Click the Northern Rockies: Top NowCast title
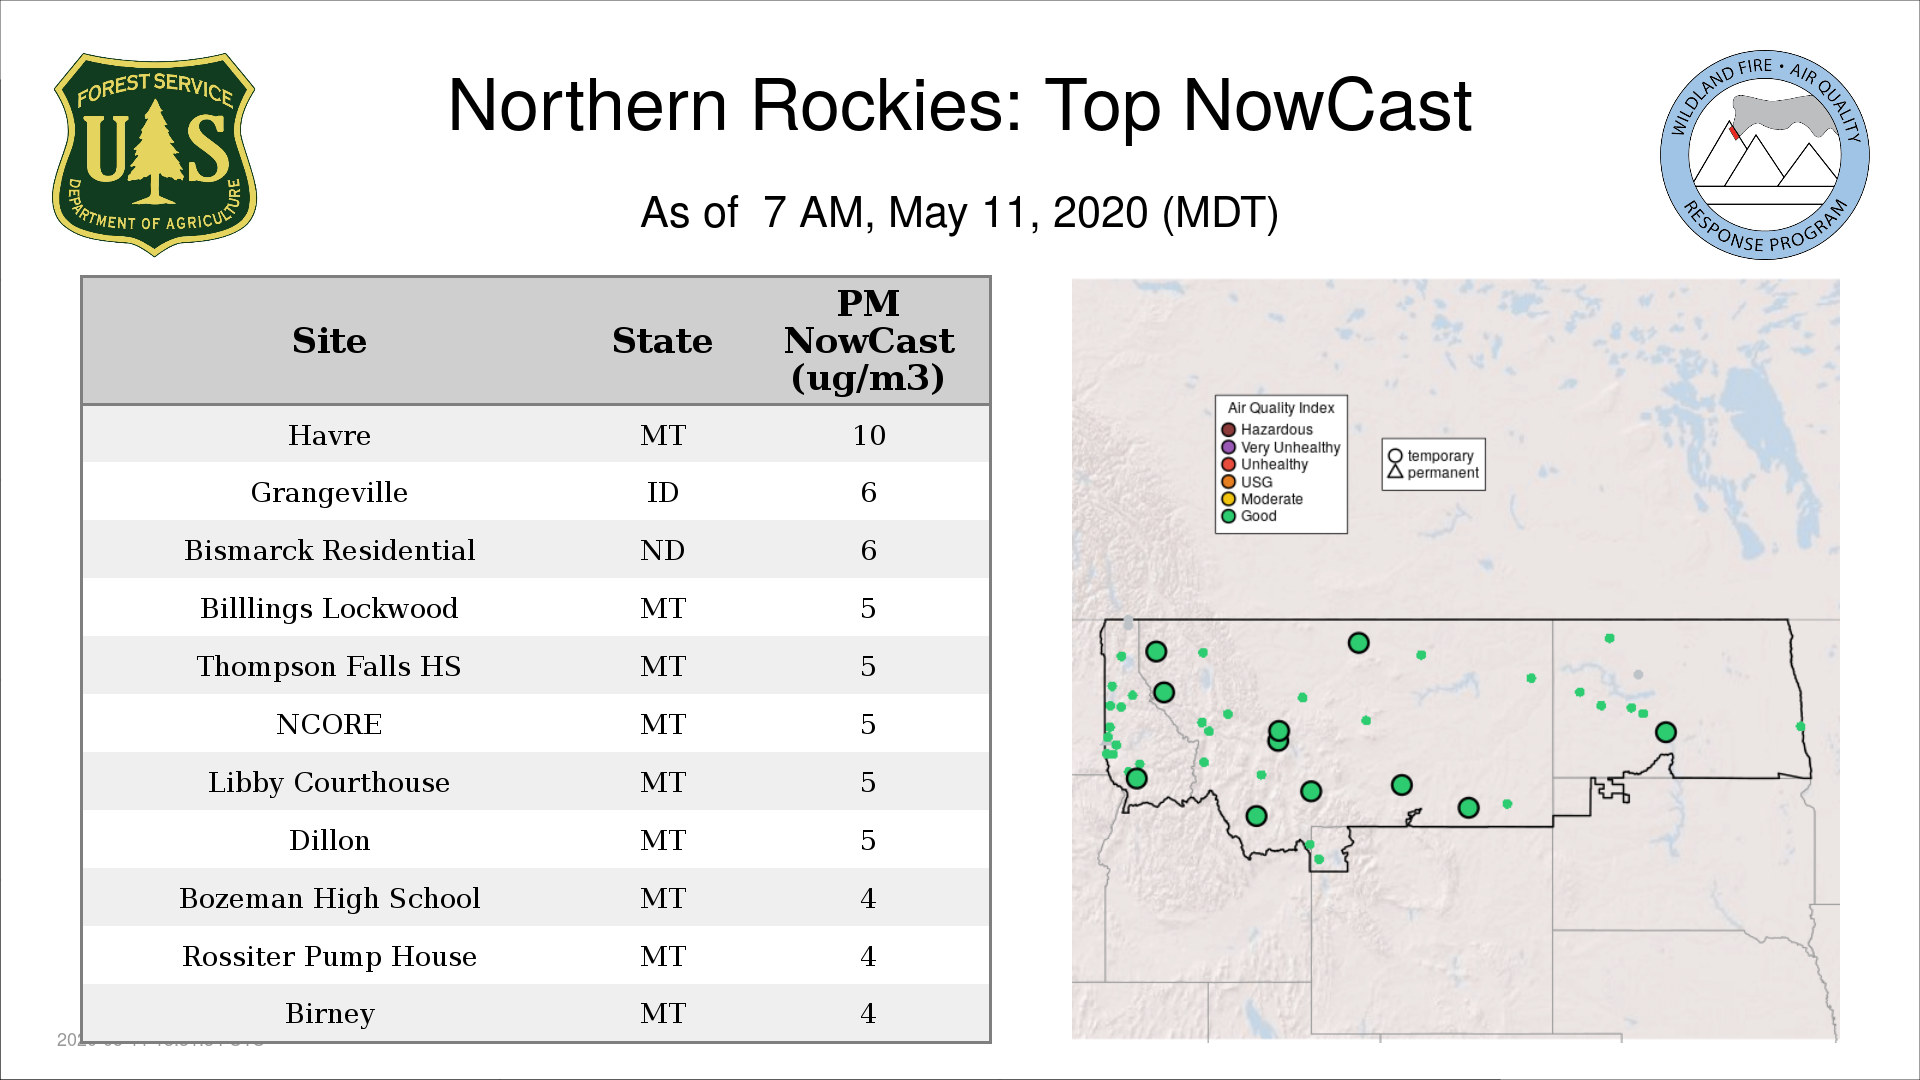 [x=959, y=106]
